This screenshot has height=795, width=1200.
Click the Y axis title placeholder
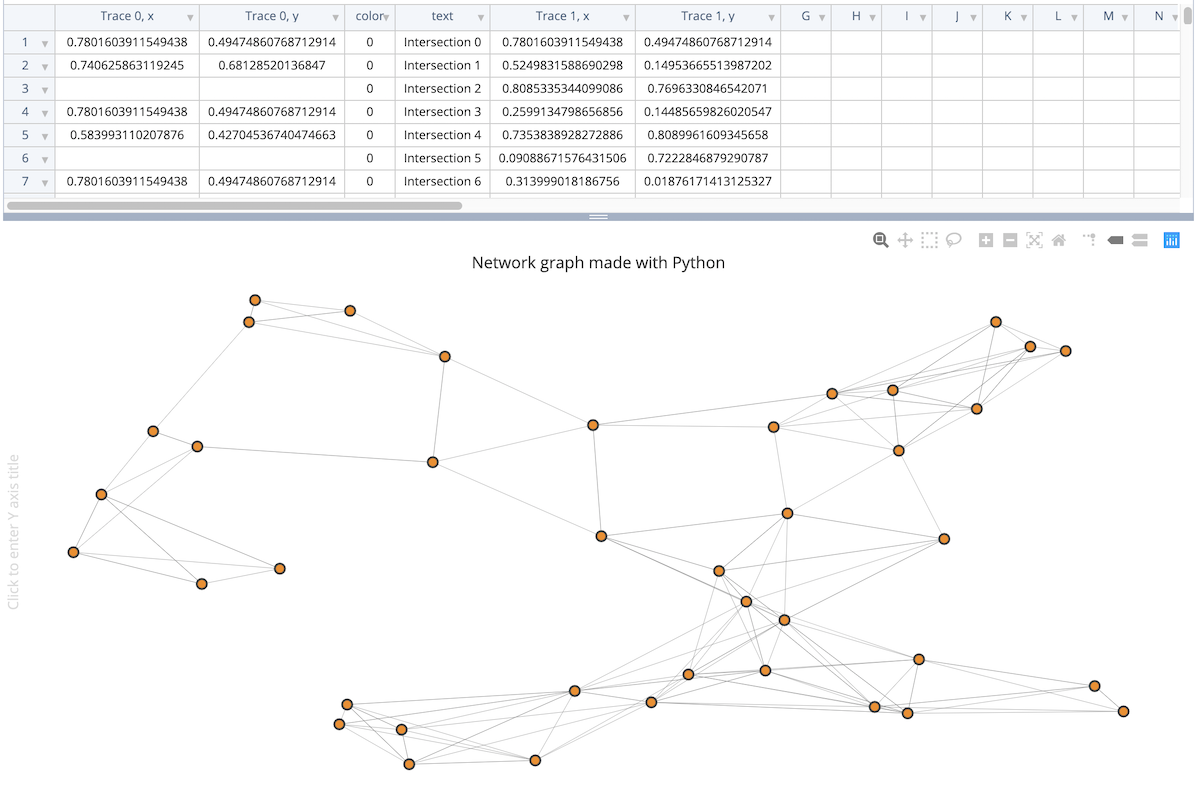[13, 532]
